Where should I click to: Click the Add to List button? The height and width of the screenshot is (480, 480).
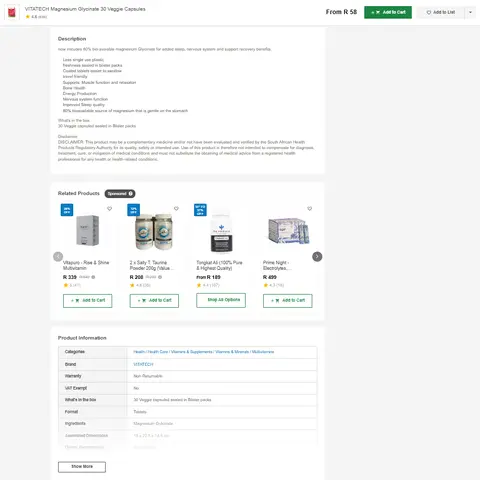(440, 12)
